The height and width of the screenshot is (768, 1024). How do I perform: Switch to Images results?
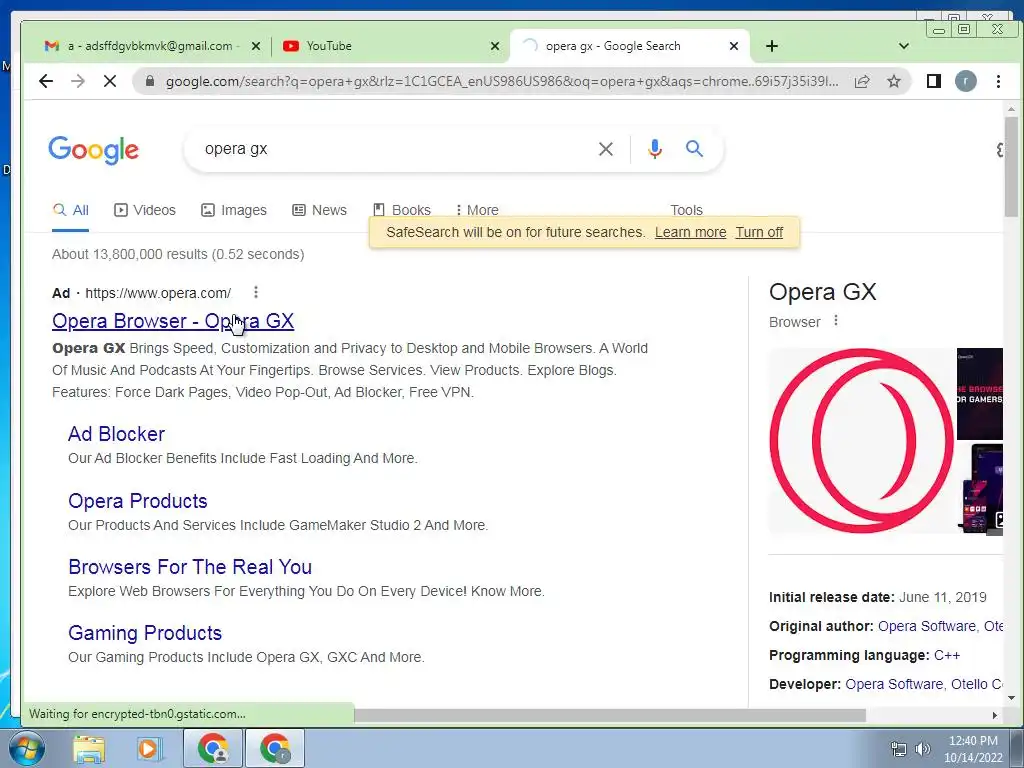234,210
